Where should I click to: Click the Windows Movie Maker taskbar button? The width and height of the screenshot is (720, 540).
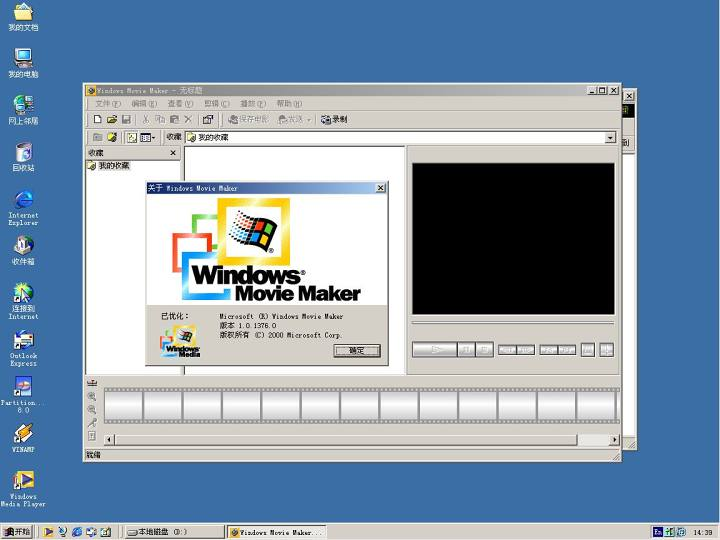[277, 532]
